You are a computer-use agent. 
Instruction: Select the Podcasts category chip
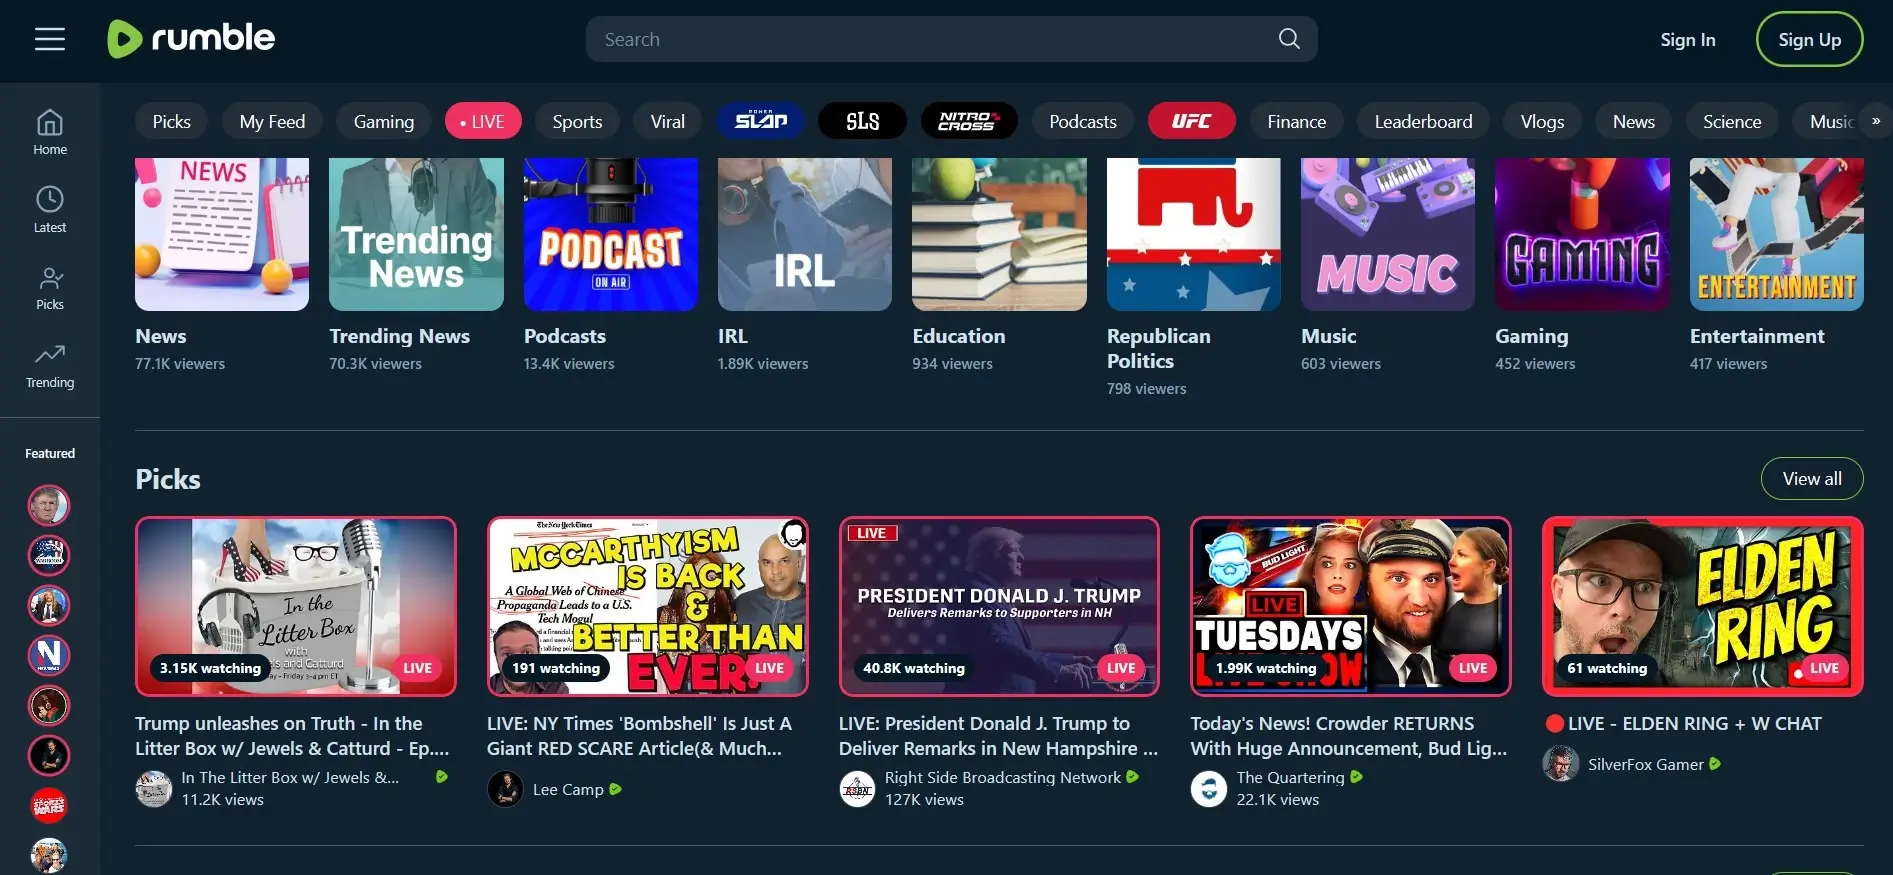point(1083,121)
